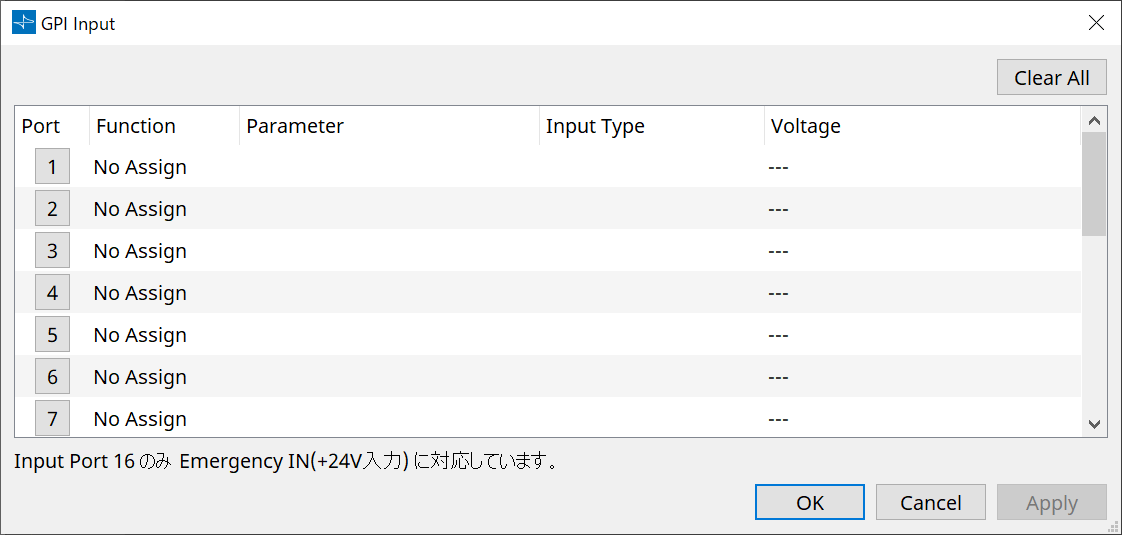Image resolution: width=1122 pixels, height=535 pixels.
Task: Click the Port 2 number button
Action: pyautogui.click(x=52, y=209)
